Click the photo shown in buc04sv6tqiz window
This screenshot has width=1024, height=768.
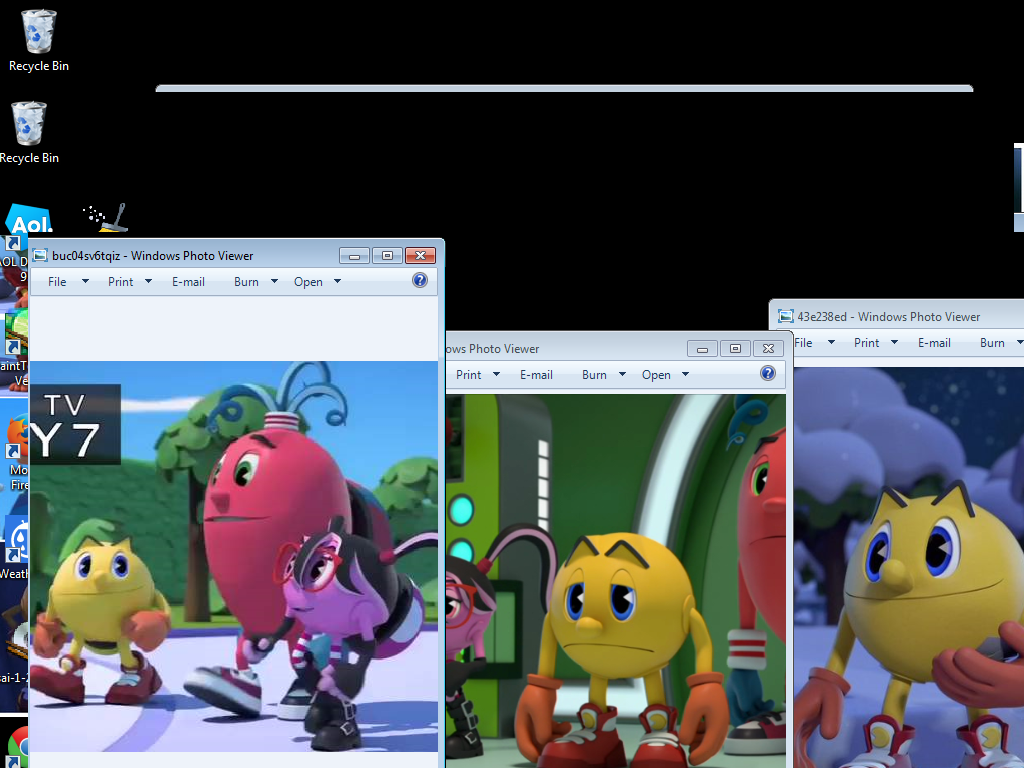(x=234, y=556)
